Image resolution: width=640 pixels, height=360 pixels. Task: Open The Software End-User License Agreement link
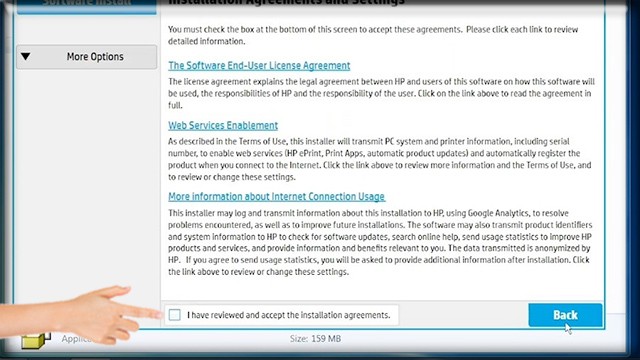259,66
